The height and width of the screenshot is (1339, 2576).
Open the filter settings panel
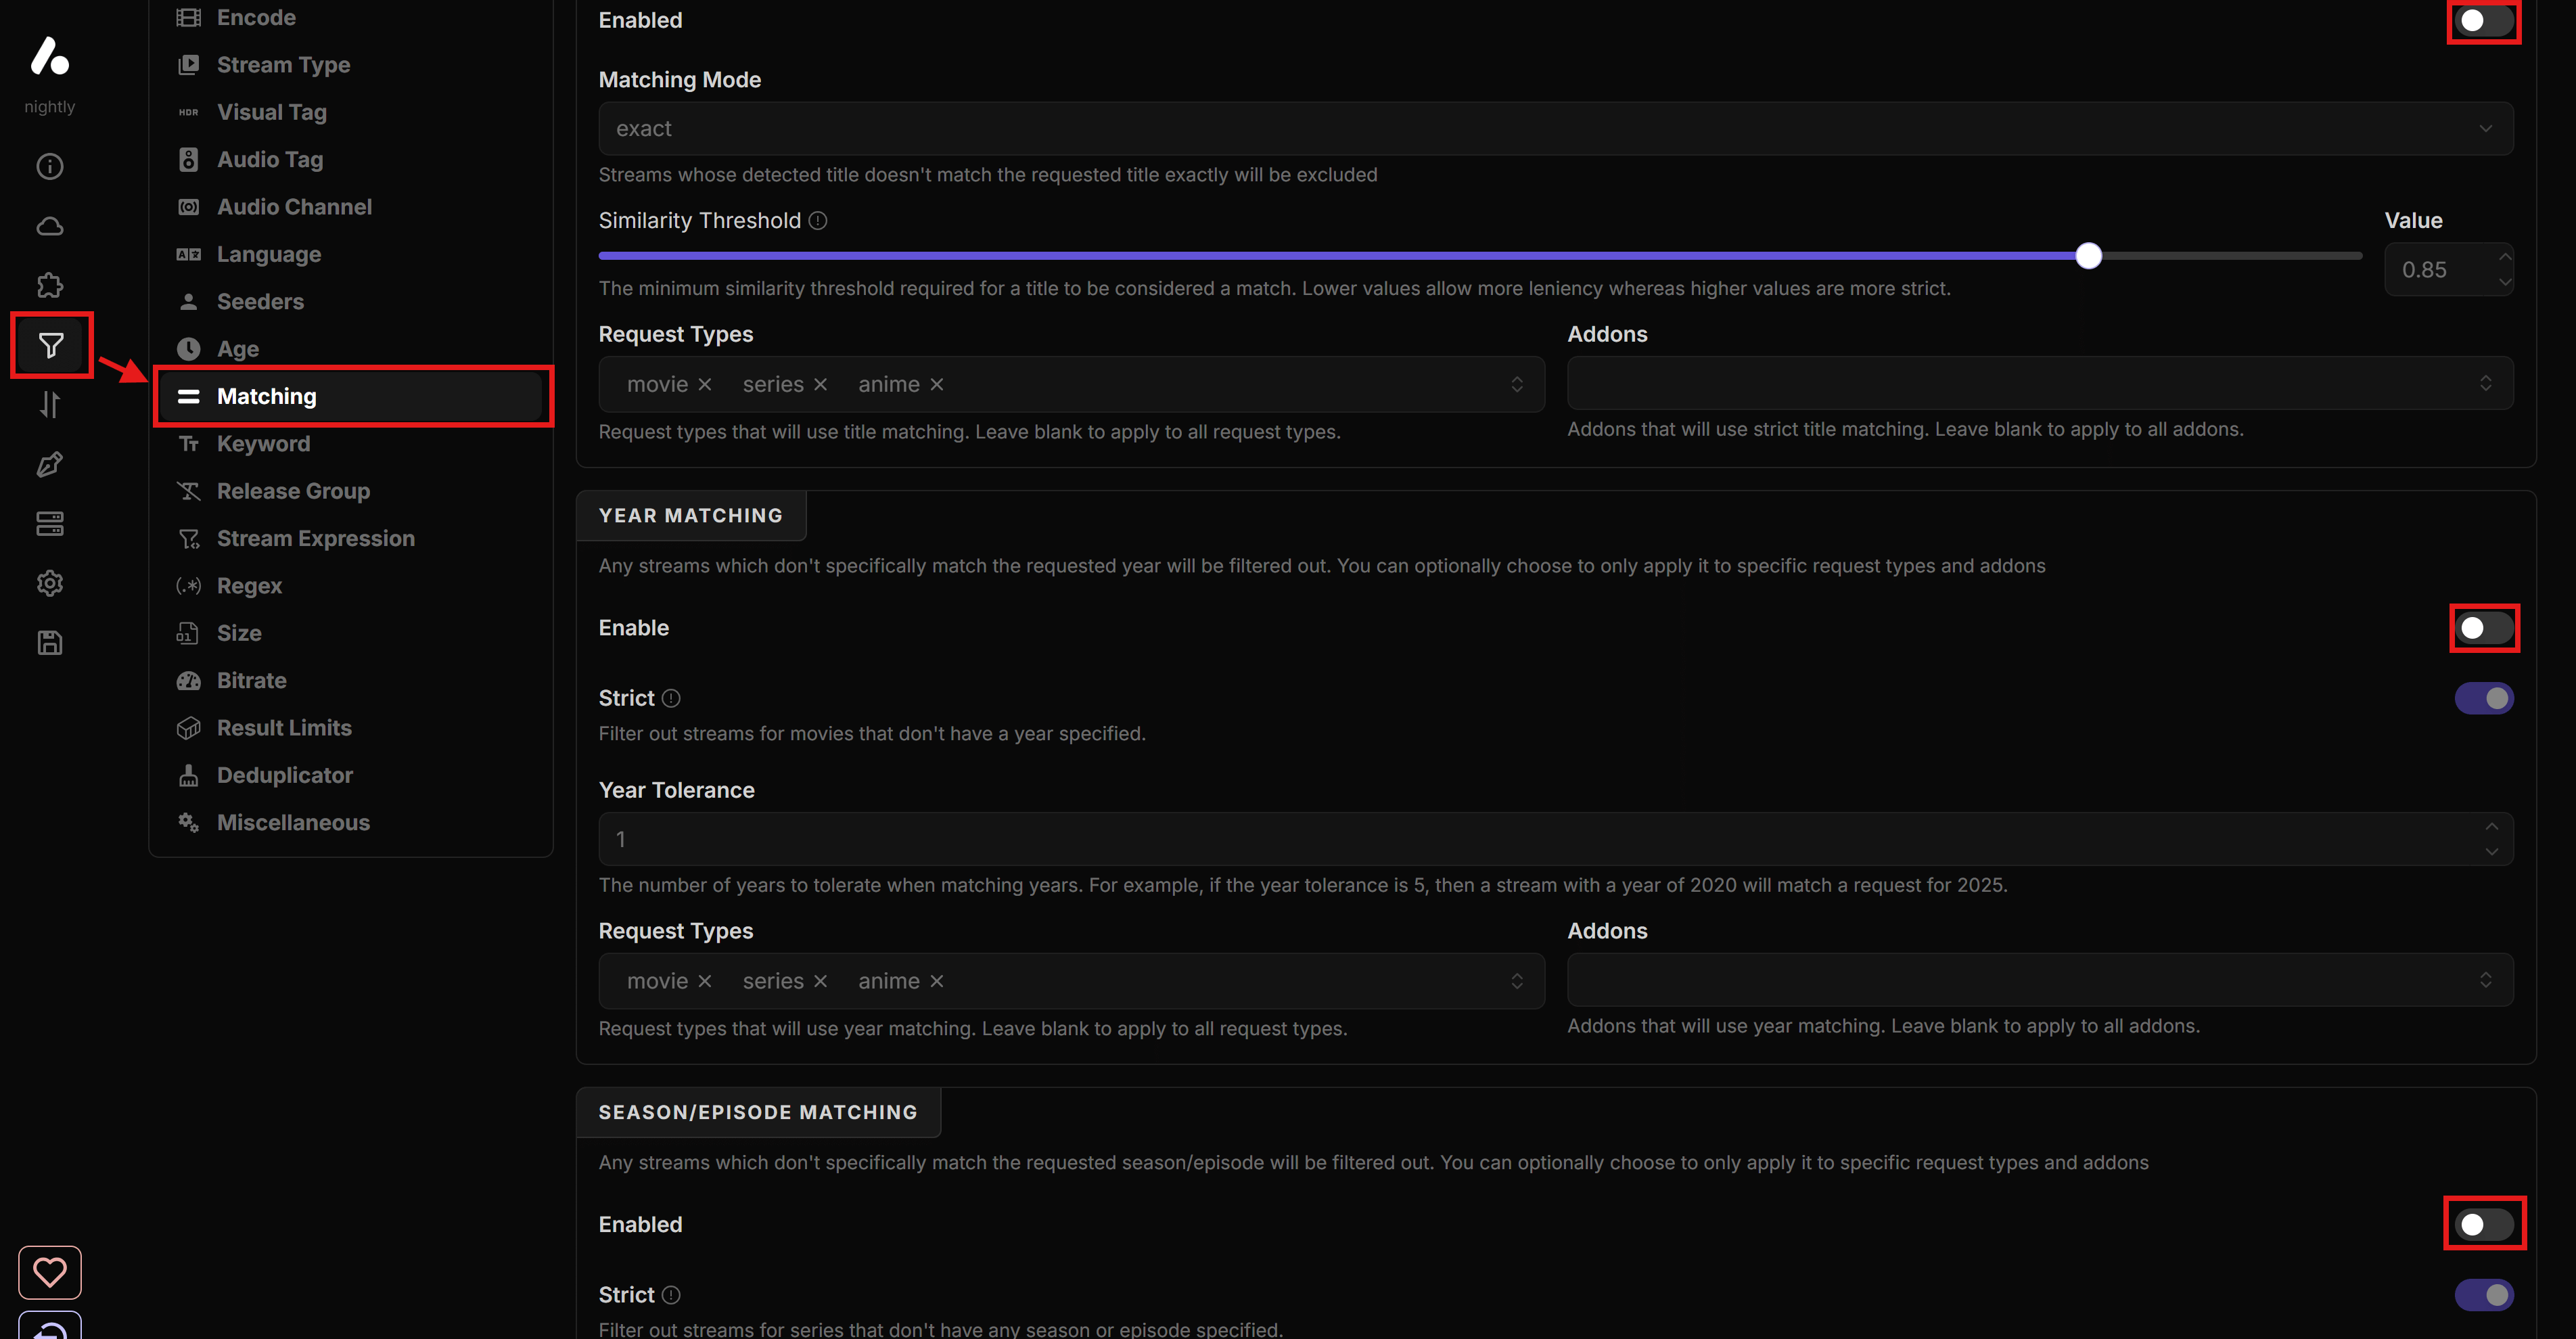(x=49, y=344)
